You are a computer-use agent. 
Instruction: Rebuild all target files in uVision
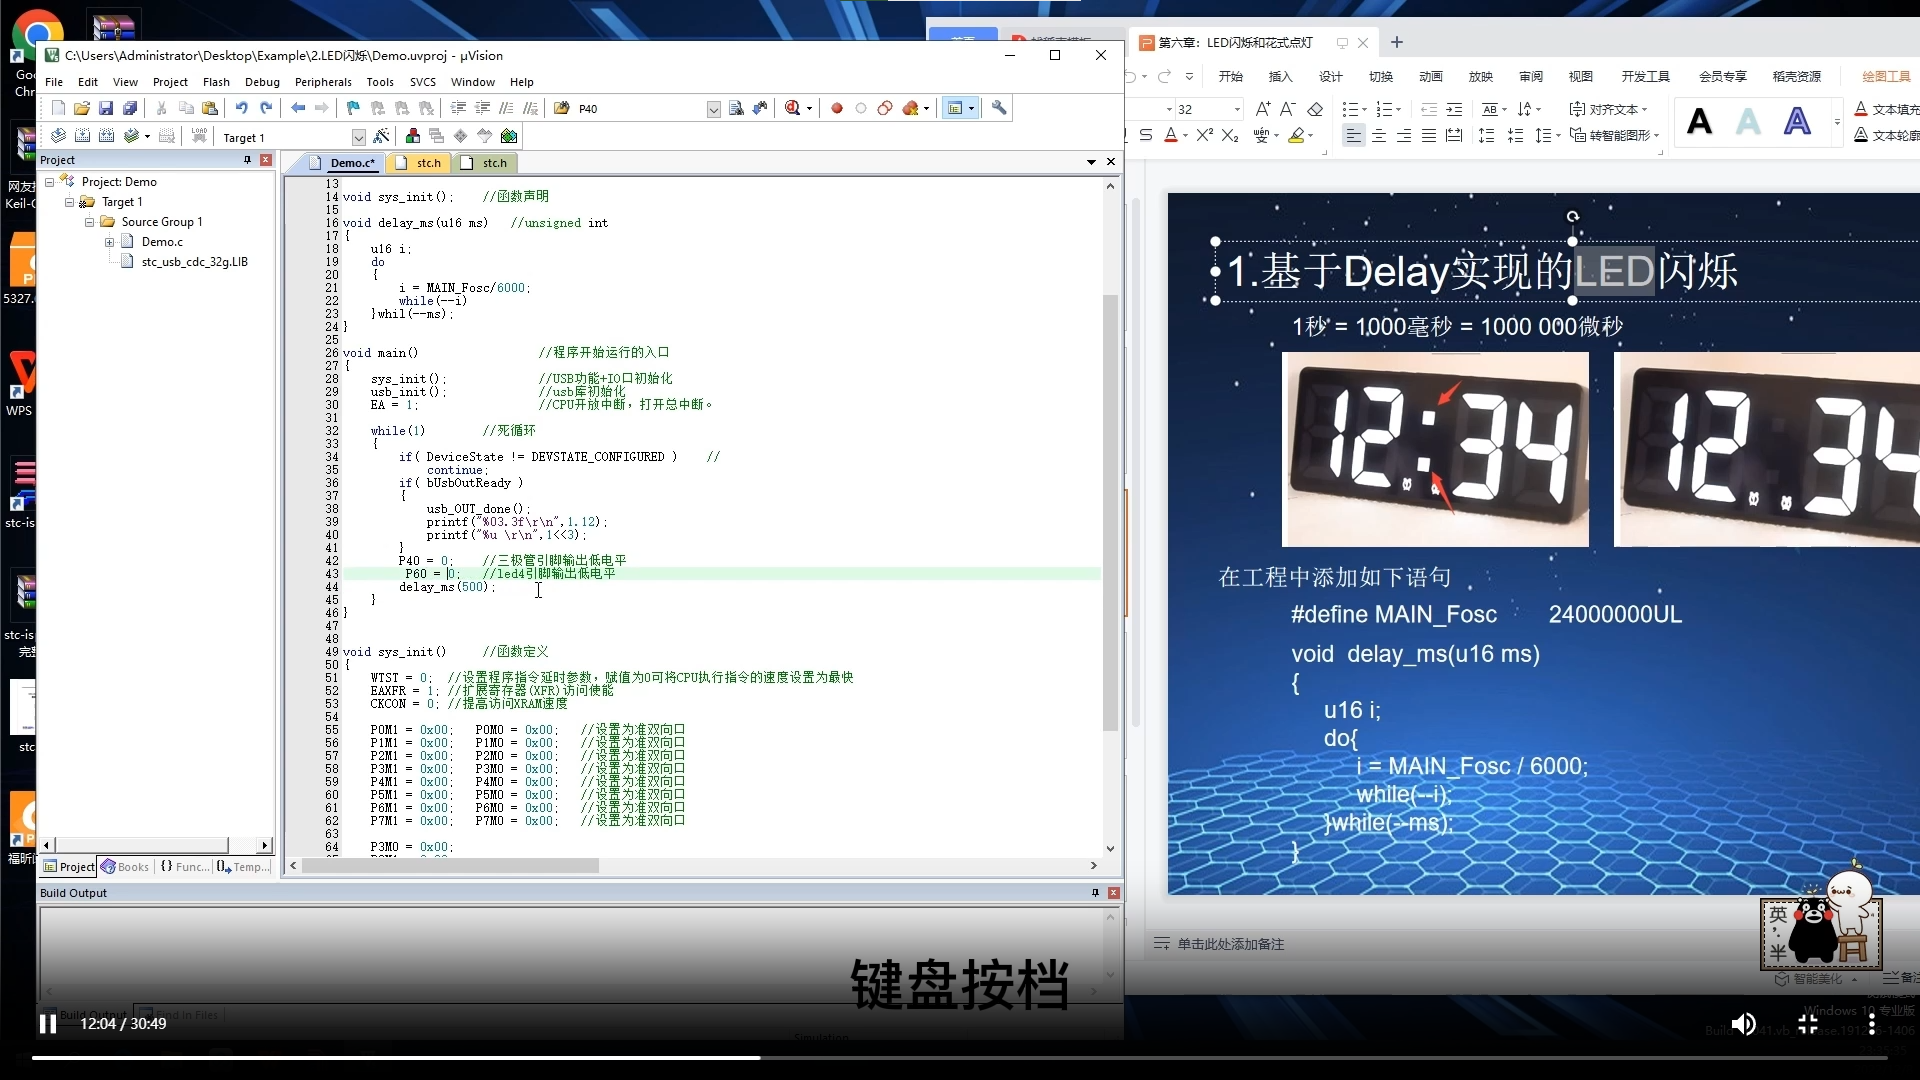[106, 136]
